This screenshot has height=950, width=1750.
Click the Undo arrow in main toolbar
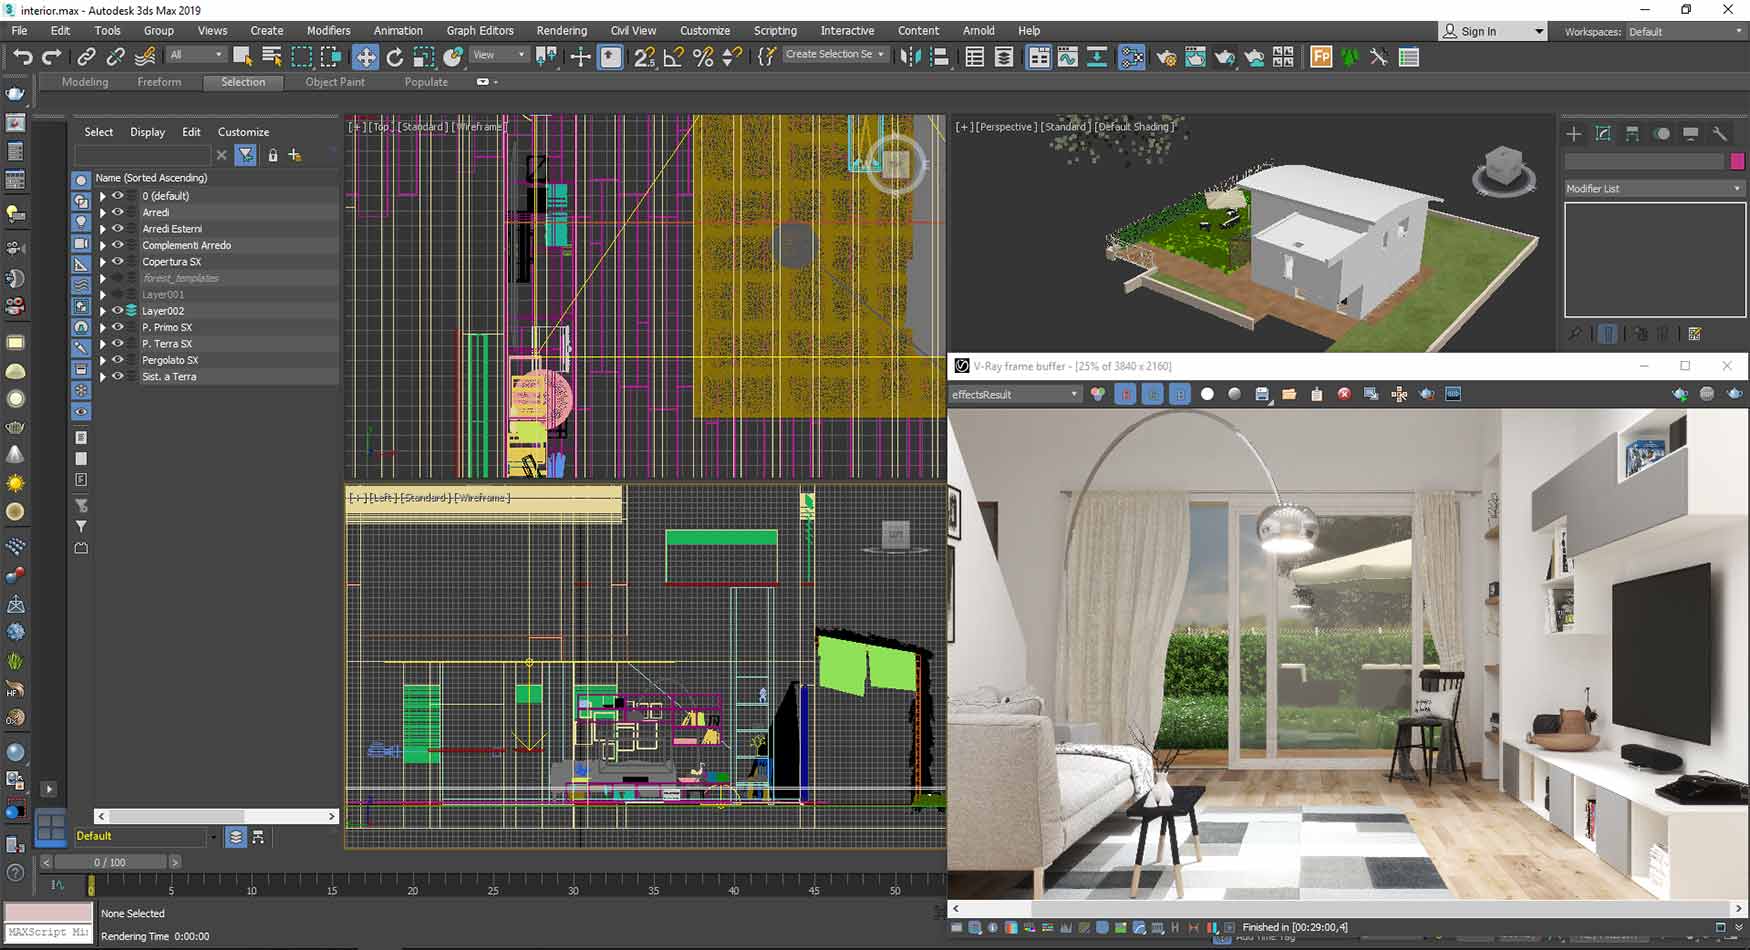coord(22,57)
